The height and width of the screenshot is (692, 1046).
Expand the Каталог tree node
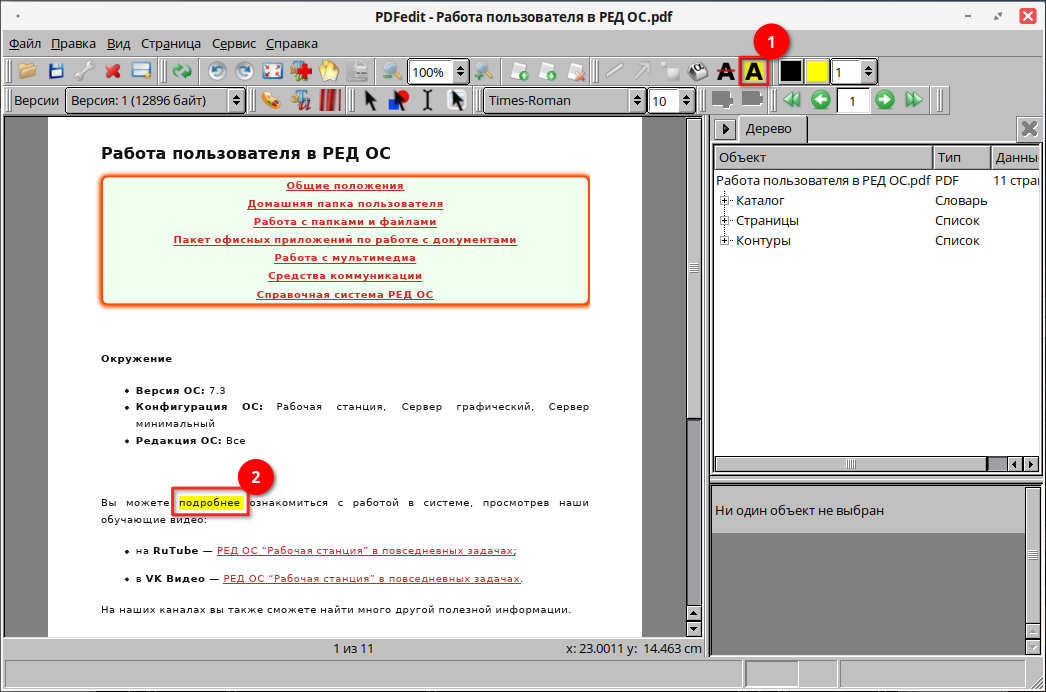tap(725, 201)
